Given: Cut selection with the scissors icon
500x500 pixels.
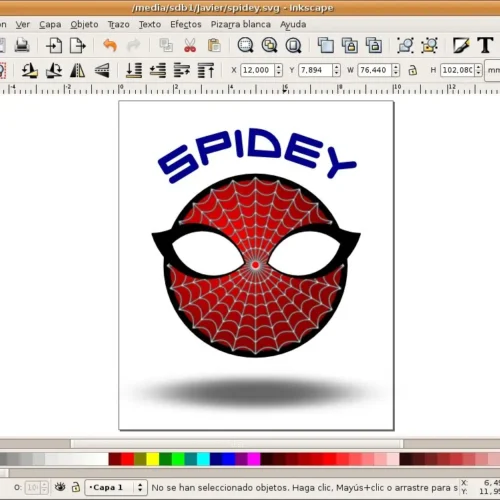Looking at the screenshot, I should [190, 45].
